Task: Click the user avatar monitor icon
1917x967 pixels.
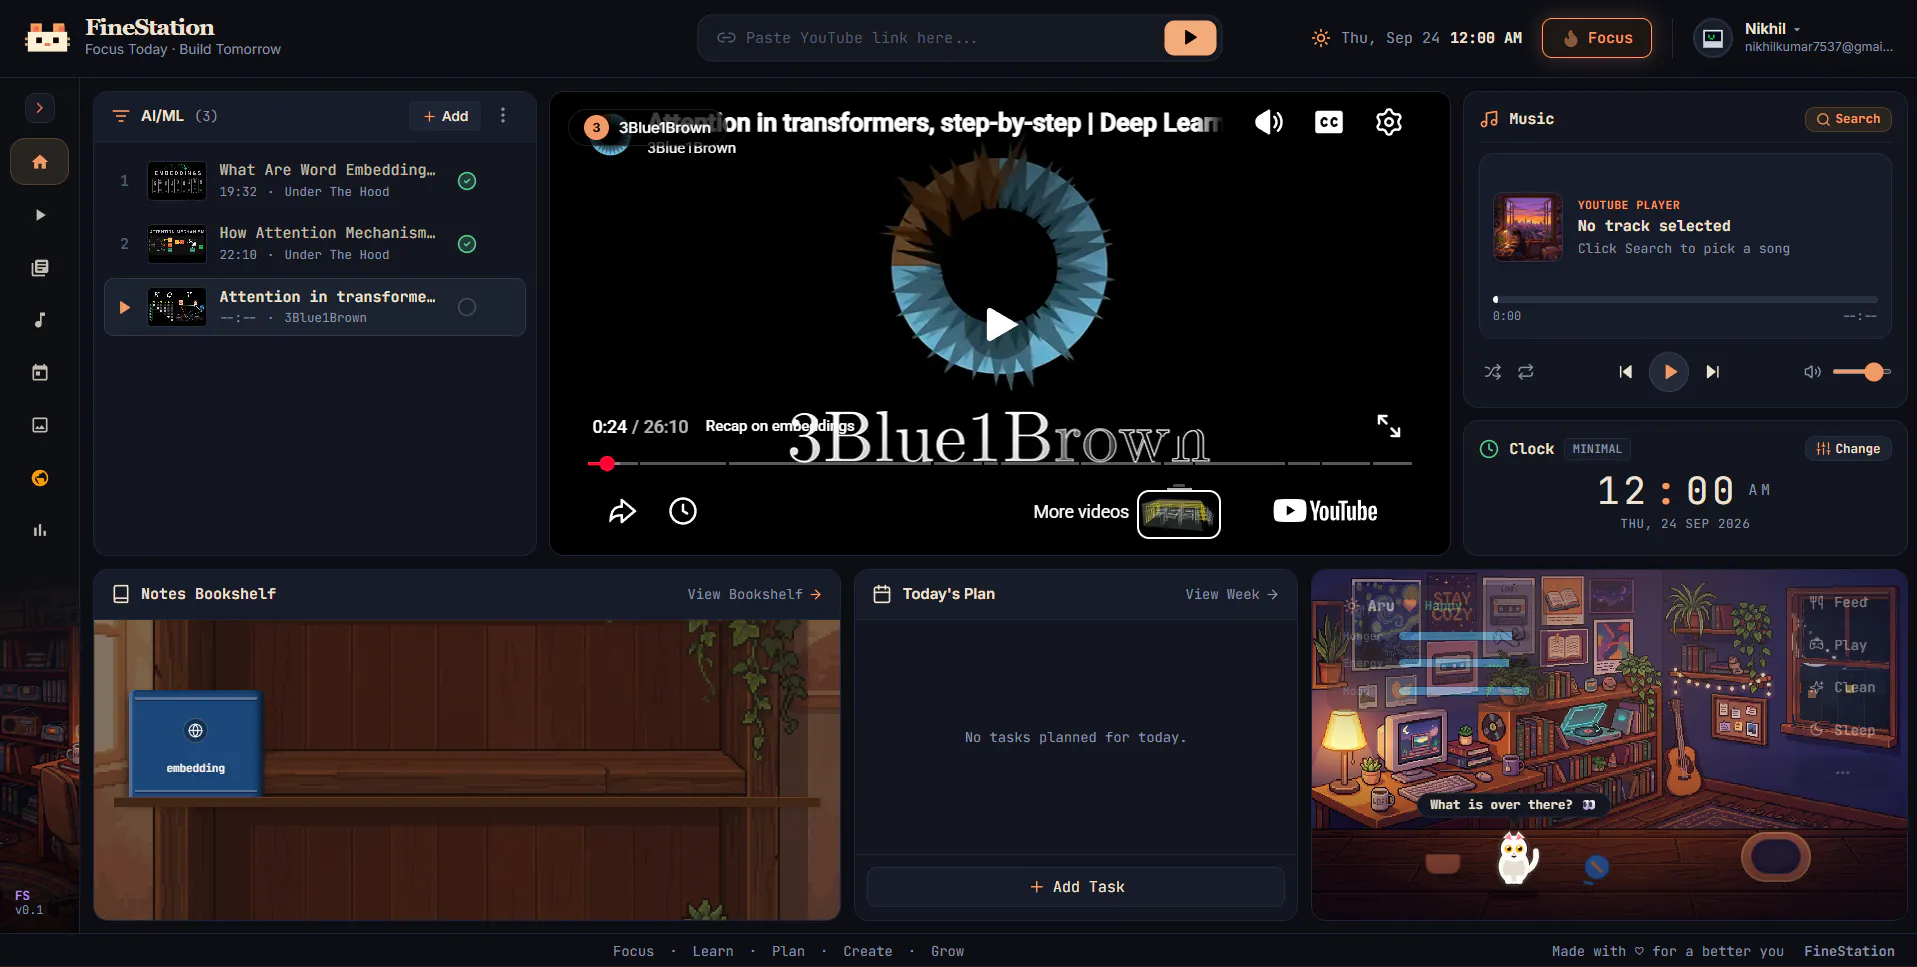Action: coord(1713,38)
